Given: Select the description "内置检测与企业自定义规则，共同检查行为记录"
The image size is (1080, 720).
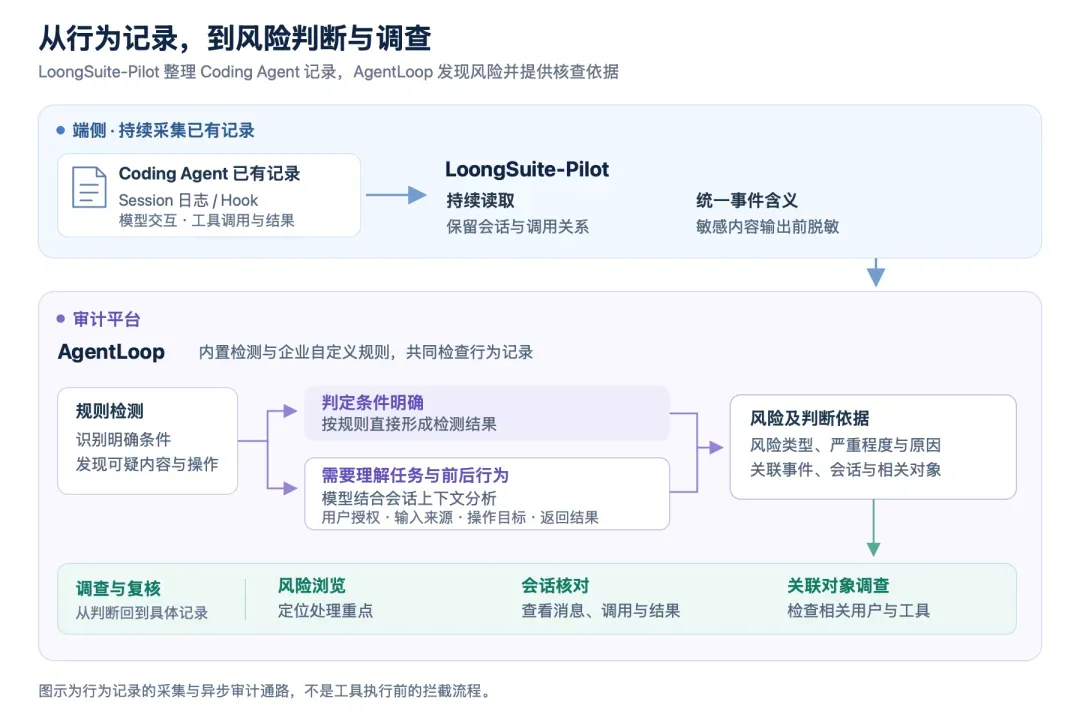Looking at the screenshot, I should click(366, 352).
